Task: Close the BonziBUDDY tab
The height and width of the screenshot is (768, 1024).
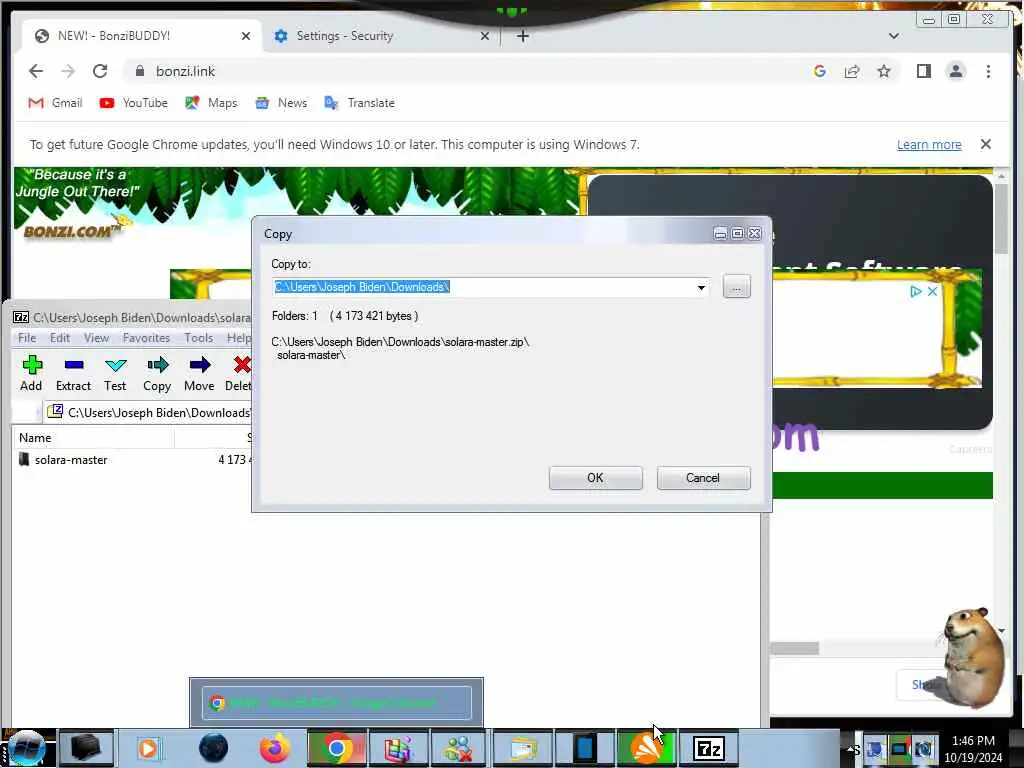Action: tap(246, 36)
